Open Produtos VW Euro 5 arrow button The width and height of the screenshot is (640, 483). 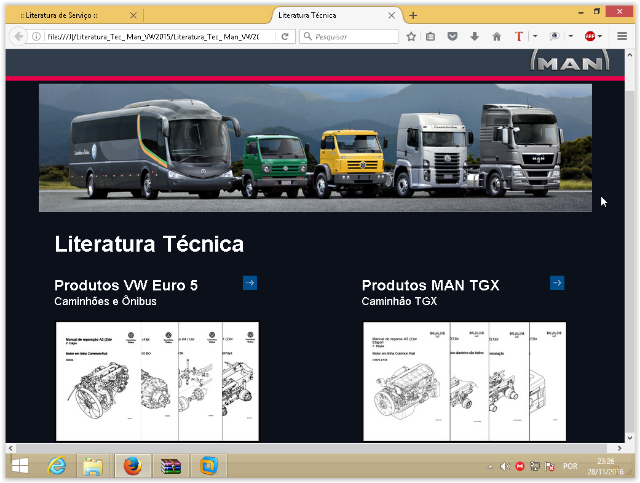[250, 283]
